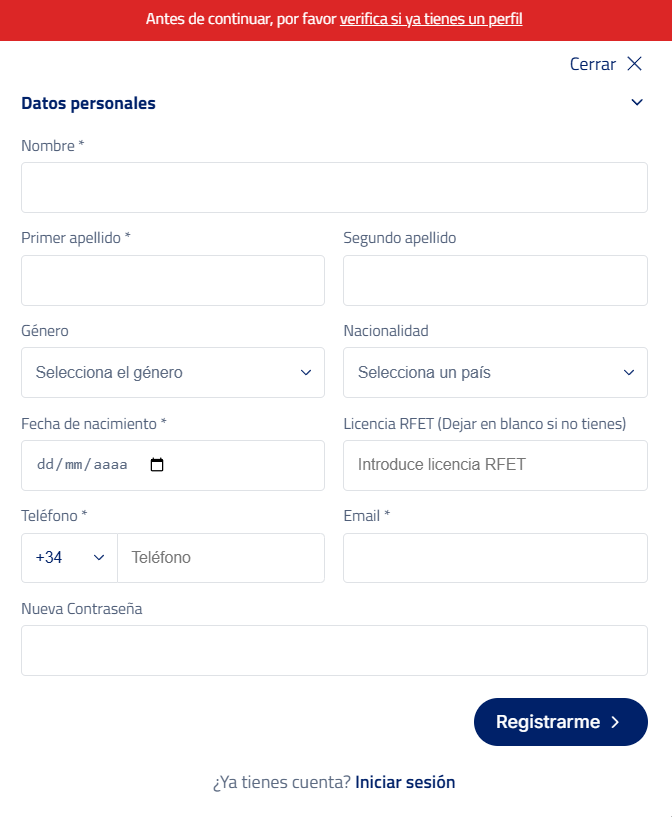Click the Teléfono number input
Image resolution: width=672 pixels, height=817 pixels.
[x=220, y=558]
